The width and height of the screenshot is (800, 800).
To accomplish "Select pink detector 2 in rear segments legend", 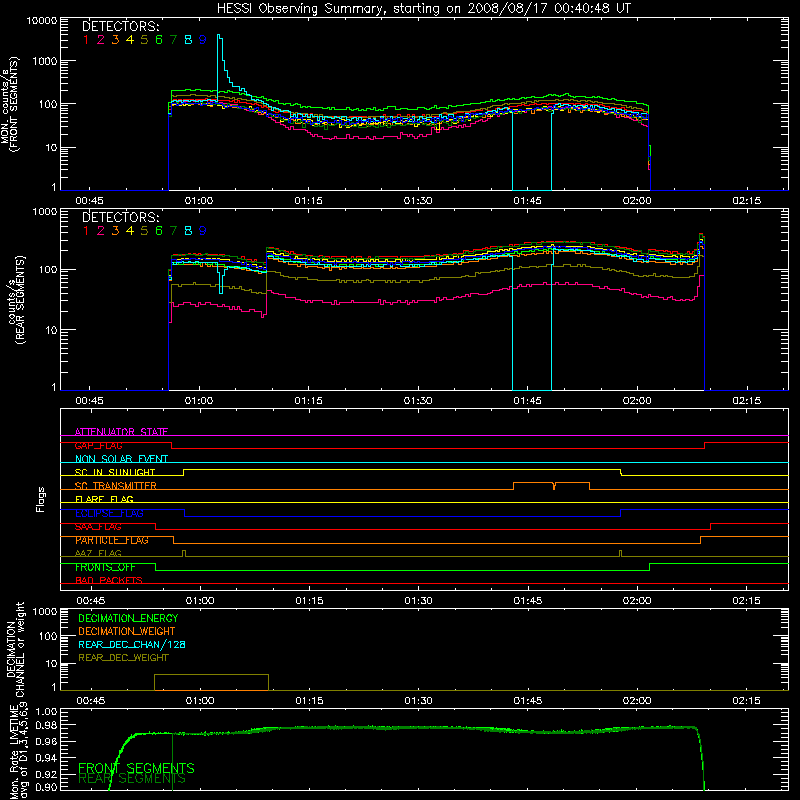I will [101, 231].
